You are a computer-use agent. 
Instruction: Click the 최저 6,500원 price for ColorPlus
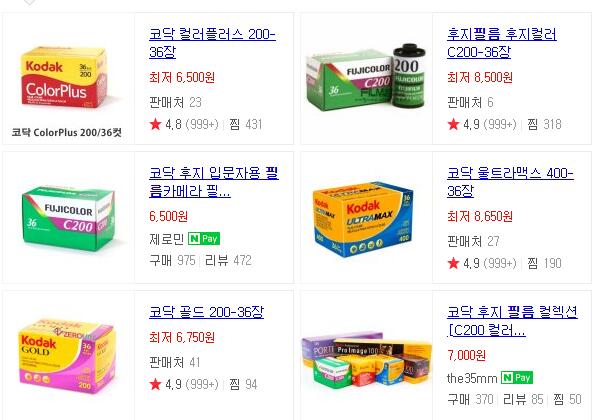(x=182, y=77)
